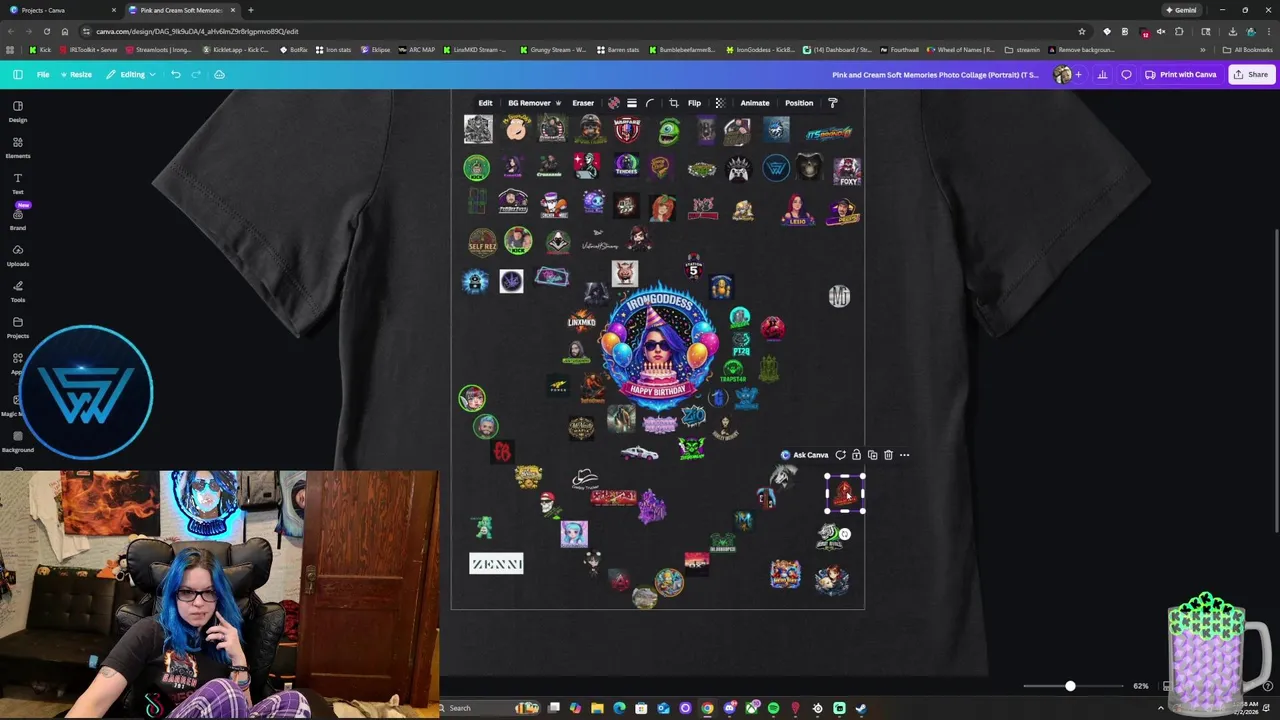Select the Pink and Cream Soft Memories tab

pyautogui.click(x=181, y=10)
